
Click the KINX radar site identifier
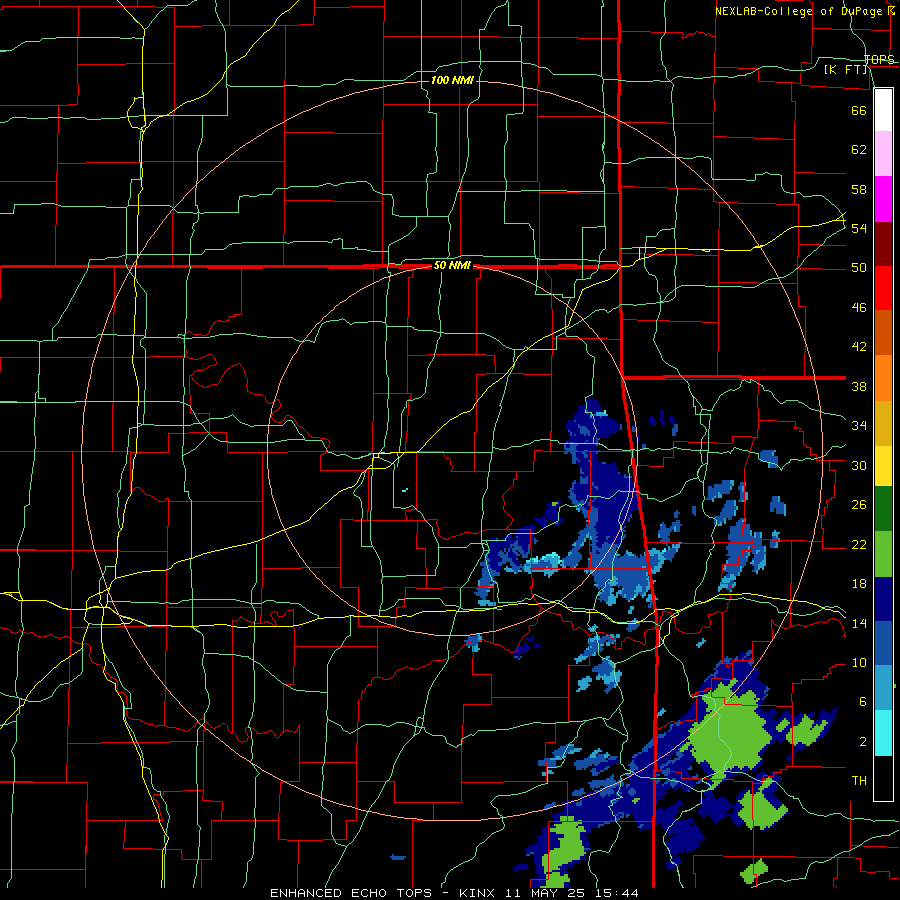[479, 893]
